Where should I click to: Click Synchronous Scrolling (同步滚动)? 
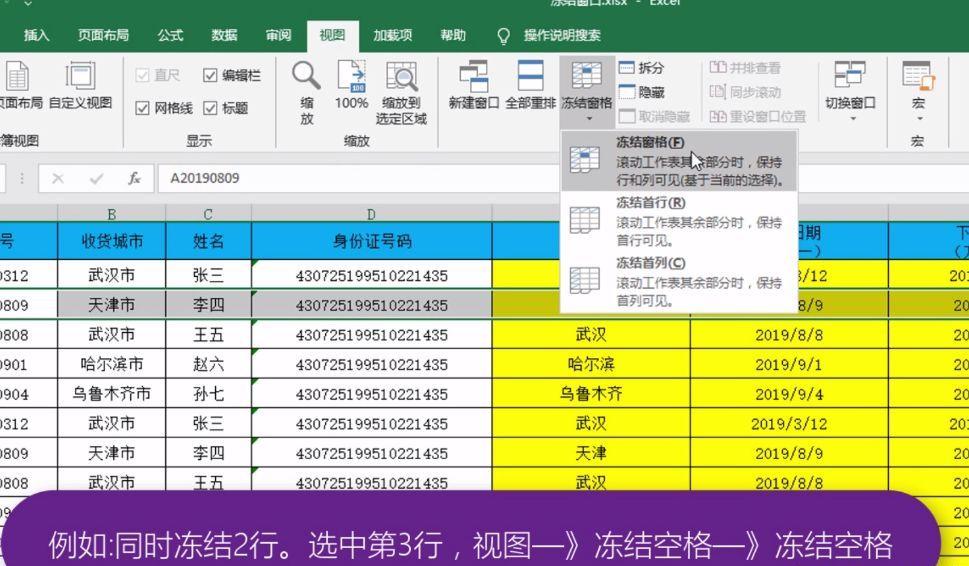pos(745,92)
